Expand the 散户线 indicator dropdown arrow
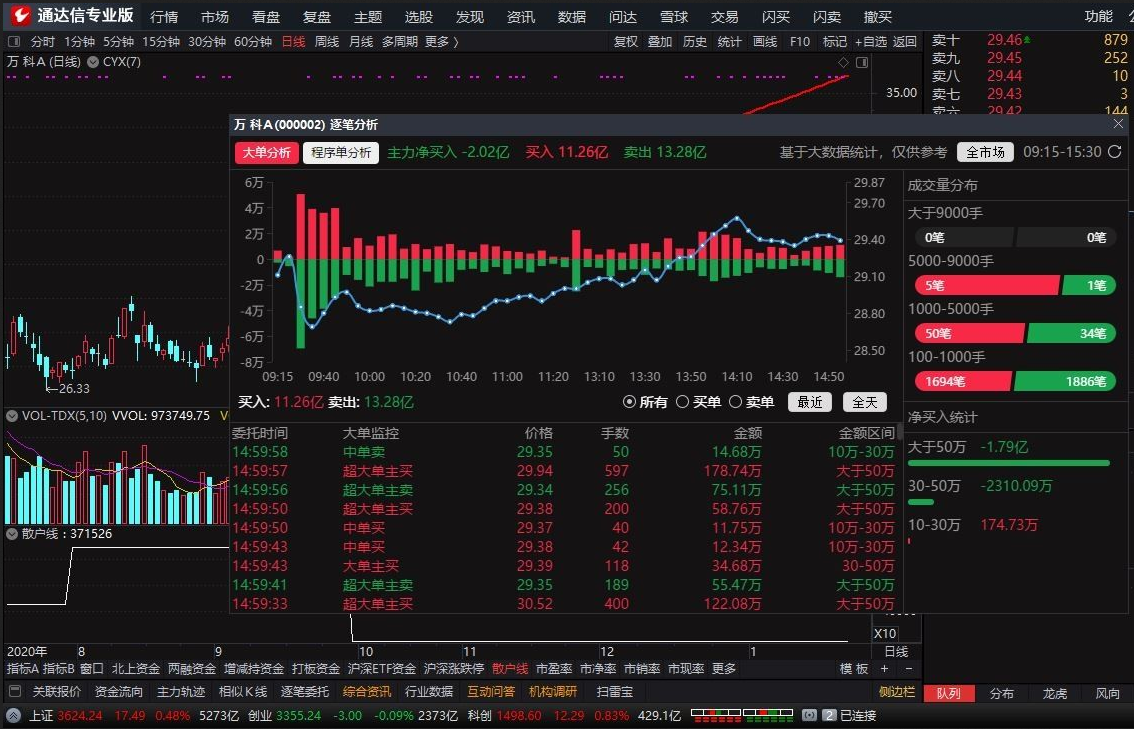This screenshot has height=729, width=1134. 12,534
